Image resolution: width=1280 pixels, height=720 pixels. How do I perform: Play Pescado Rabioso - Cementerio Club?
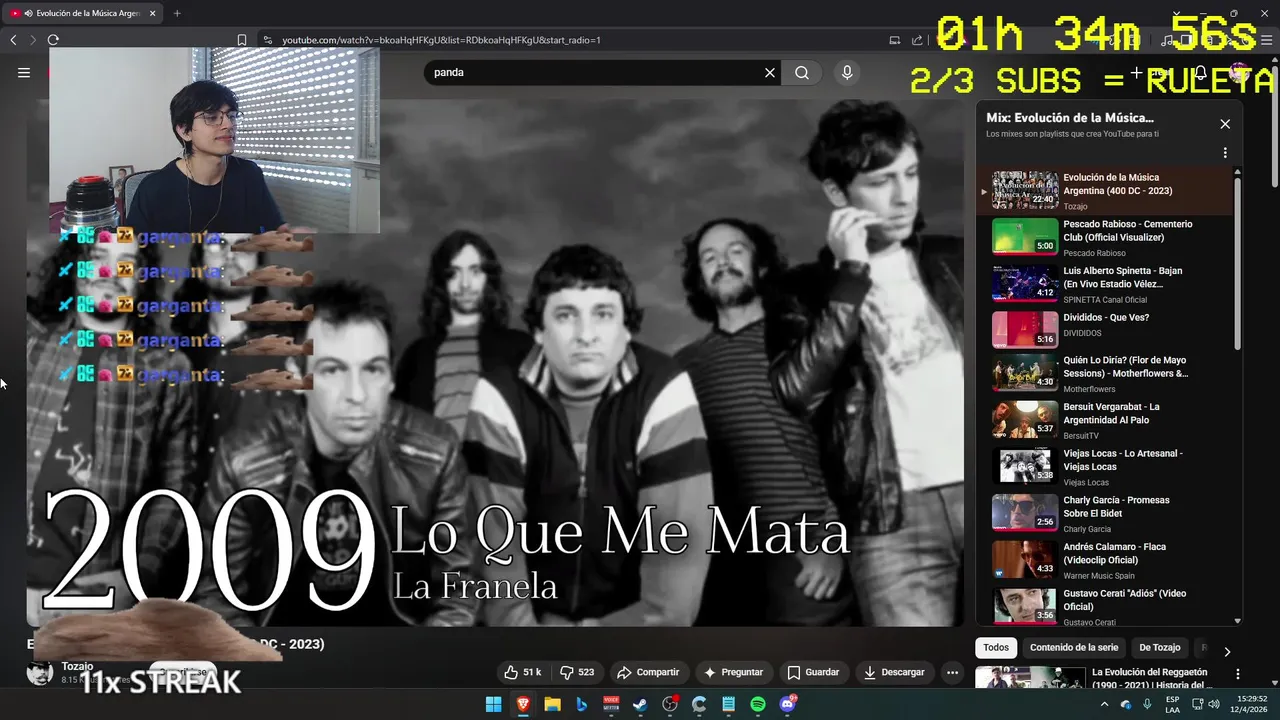coord(1105,237)
